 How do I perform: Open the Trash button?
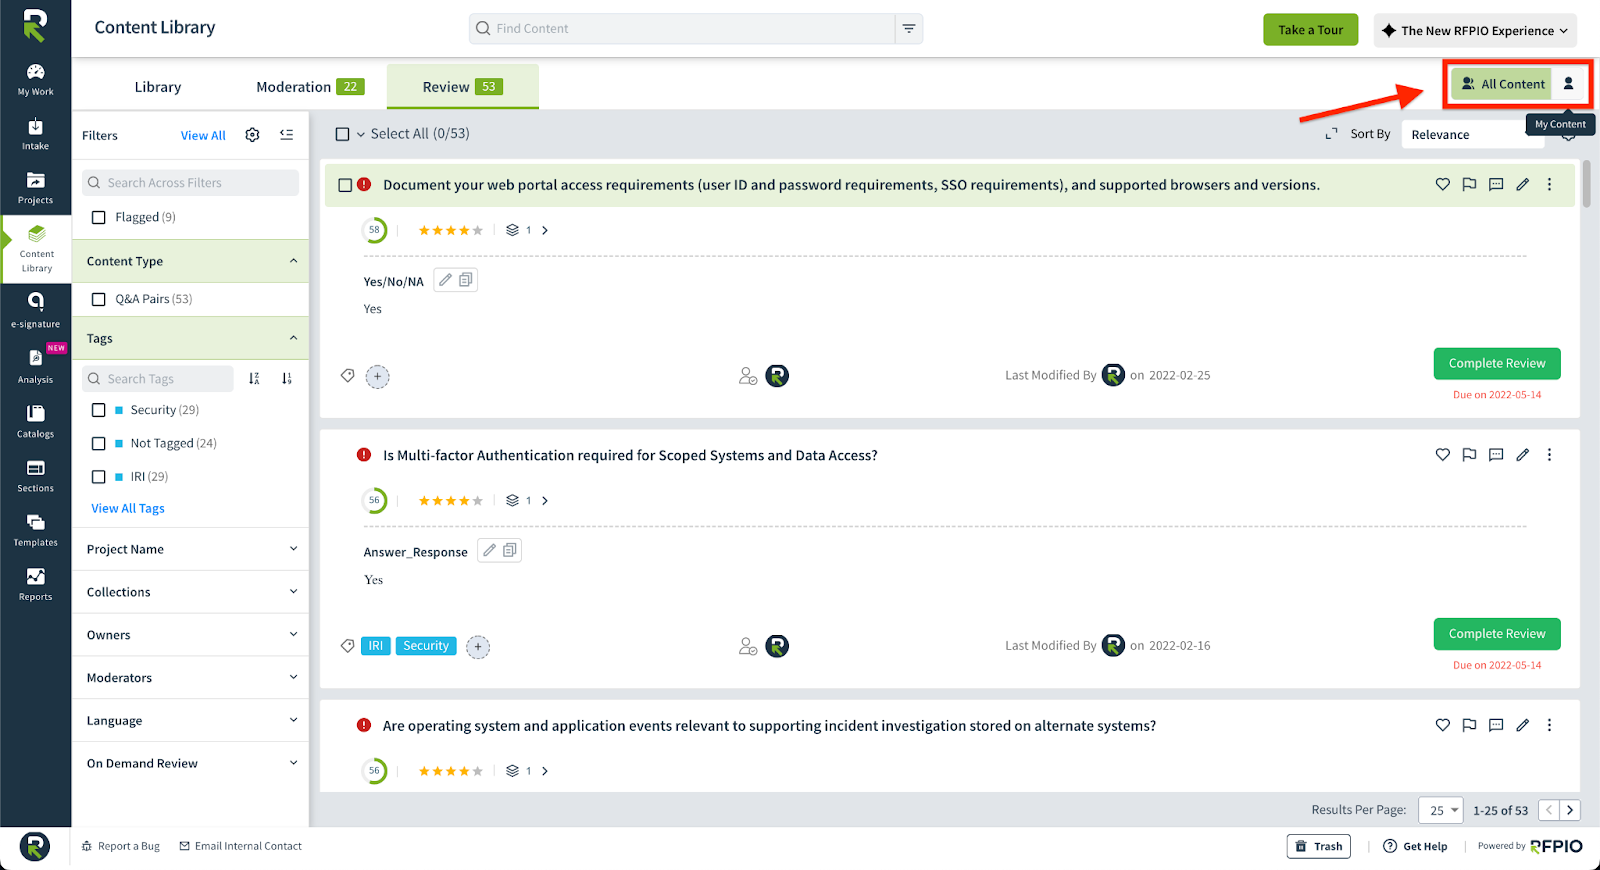1319,846
